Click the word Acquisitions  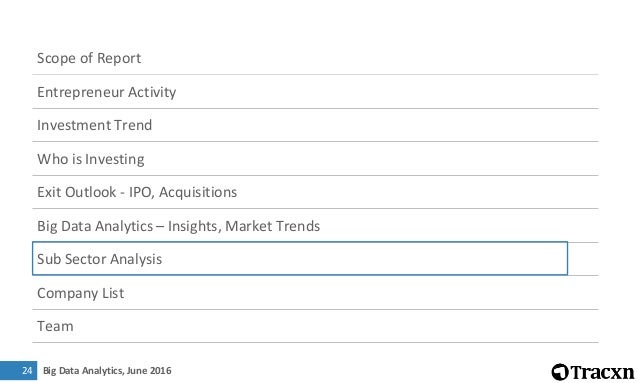click(198, 193)
